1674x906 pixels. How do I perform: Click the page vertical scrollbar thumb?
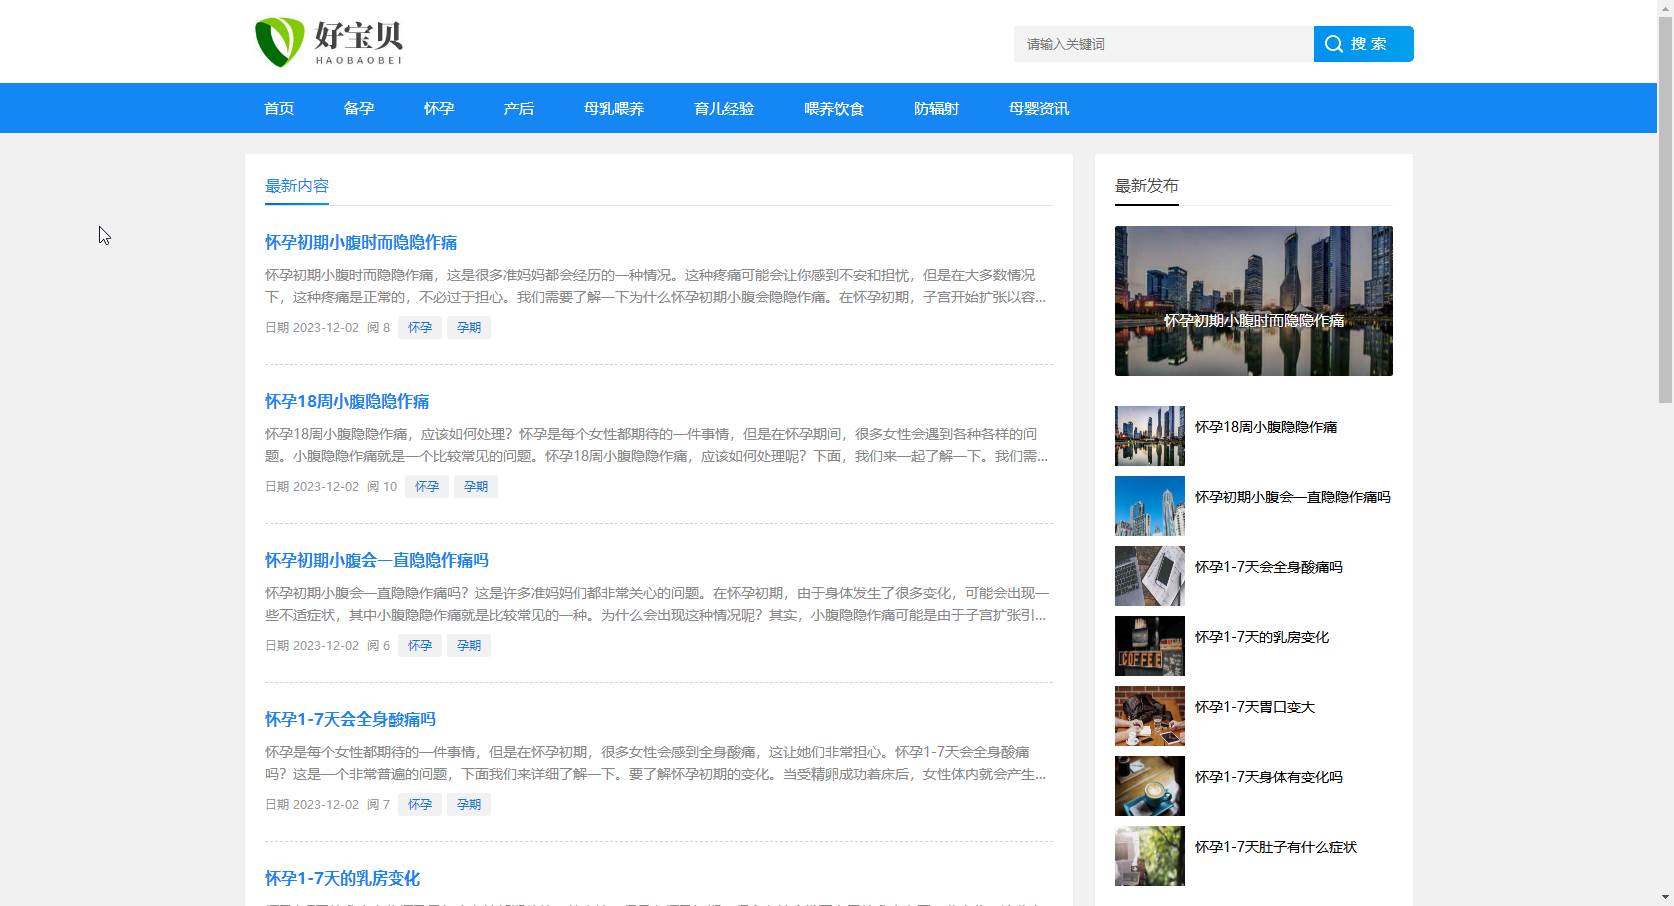click(1665, 210)
